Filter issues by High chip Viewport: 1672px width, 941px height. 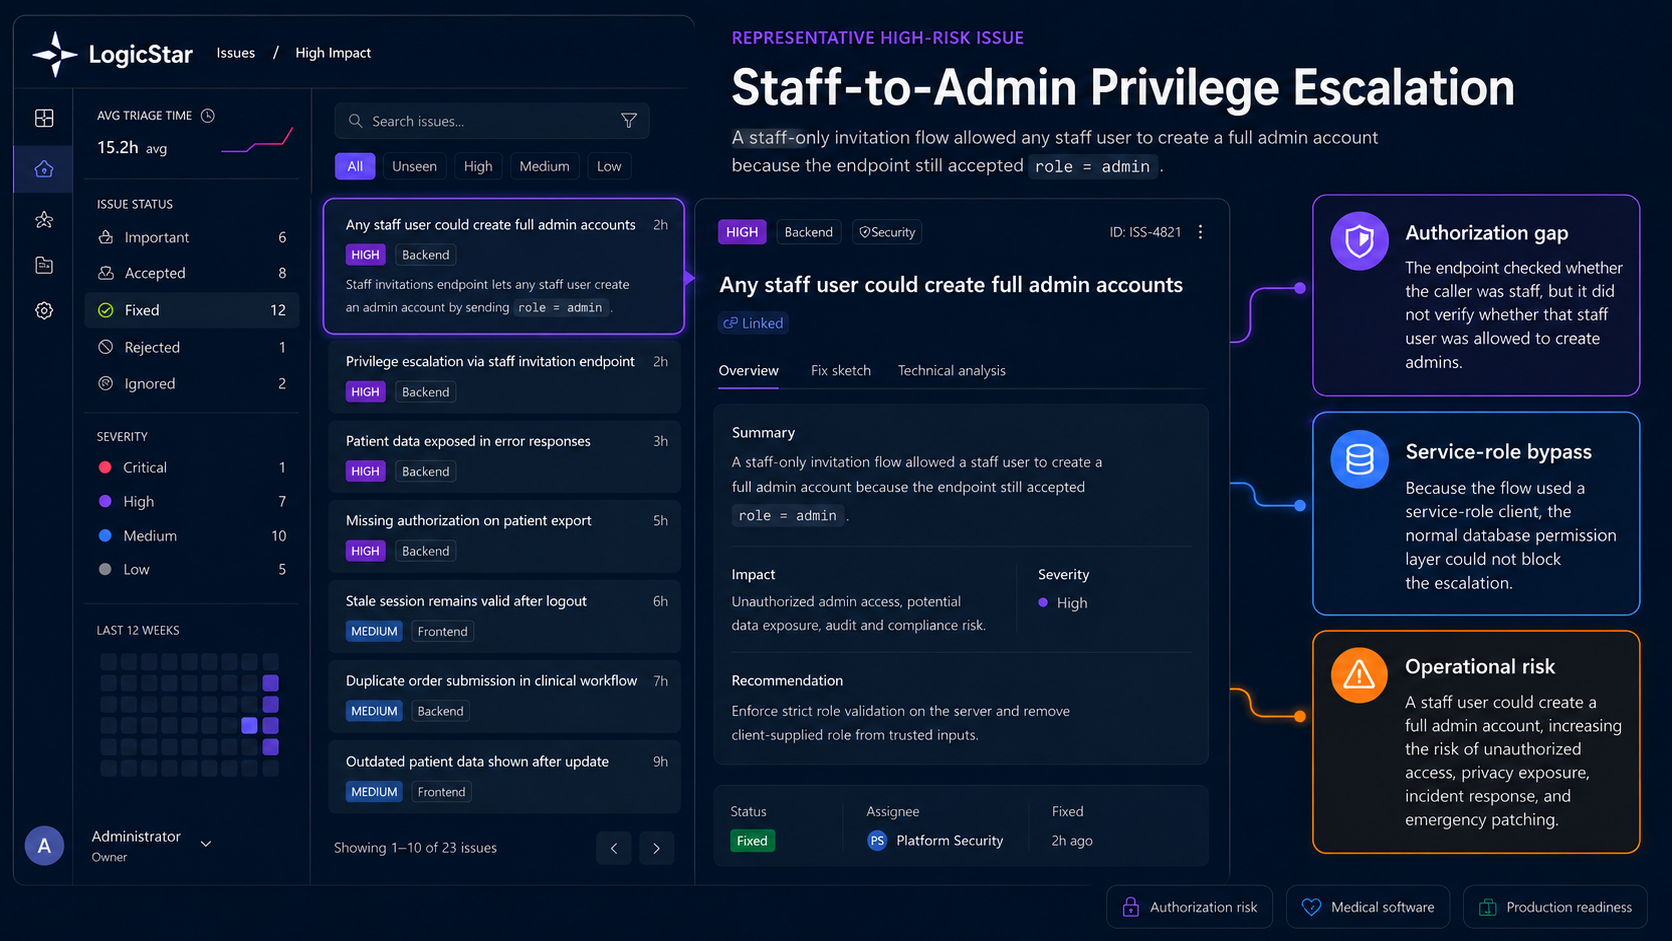478,166
